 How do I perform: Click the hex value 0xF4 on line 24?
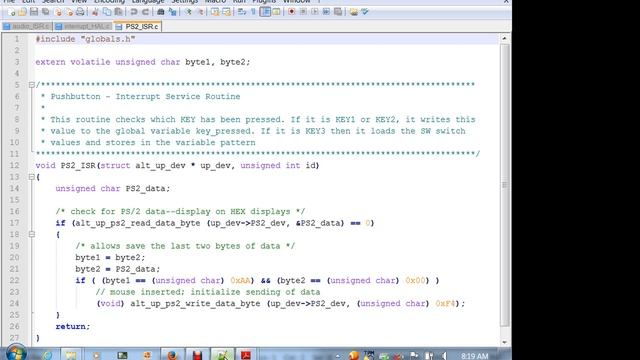(445, 303)
